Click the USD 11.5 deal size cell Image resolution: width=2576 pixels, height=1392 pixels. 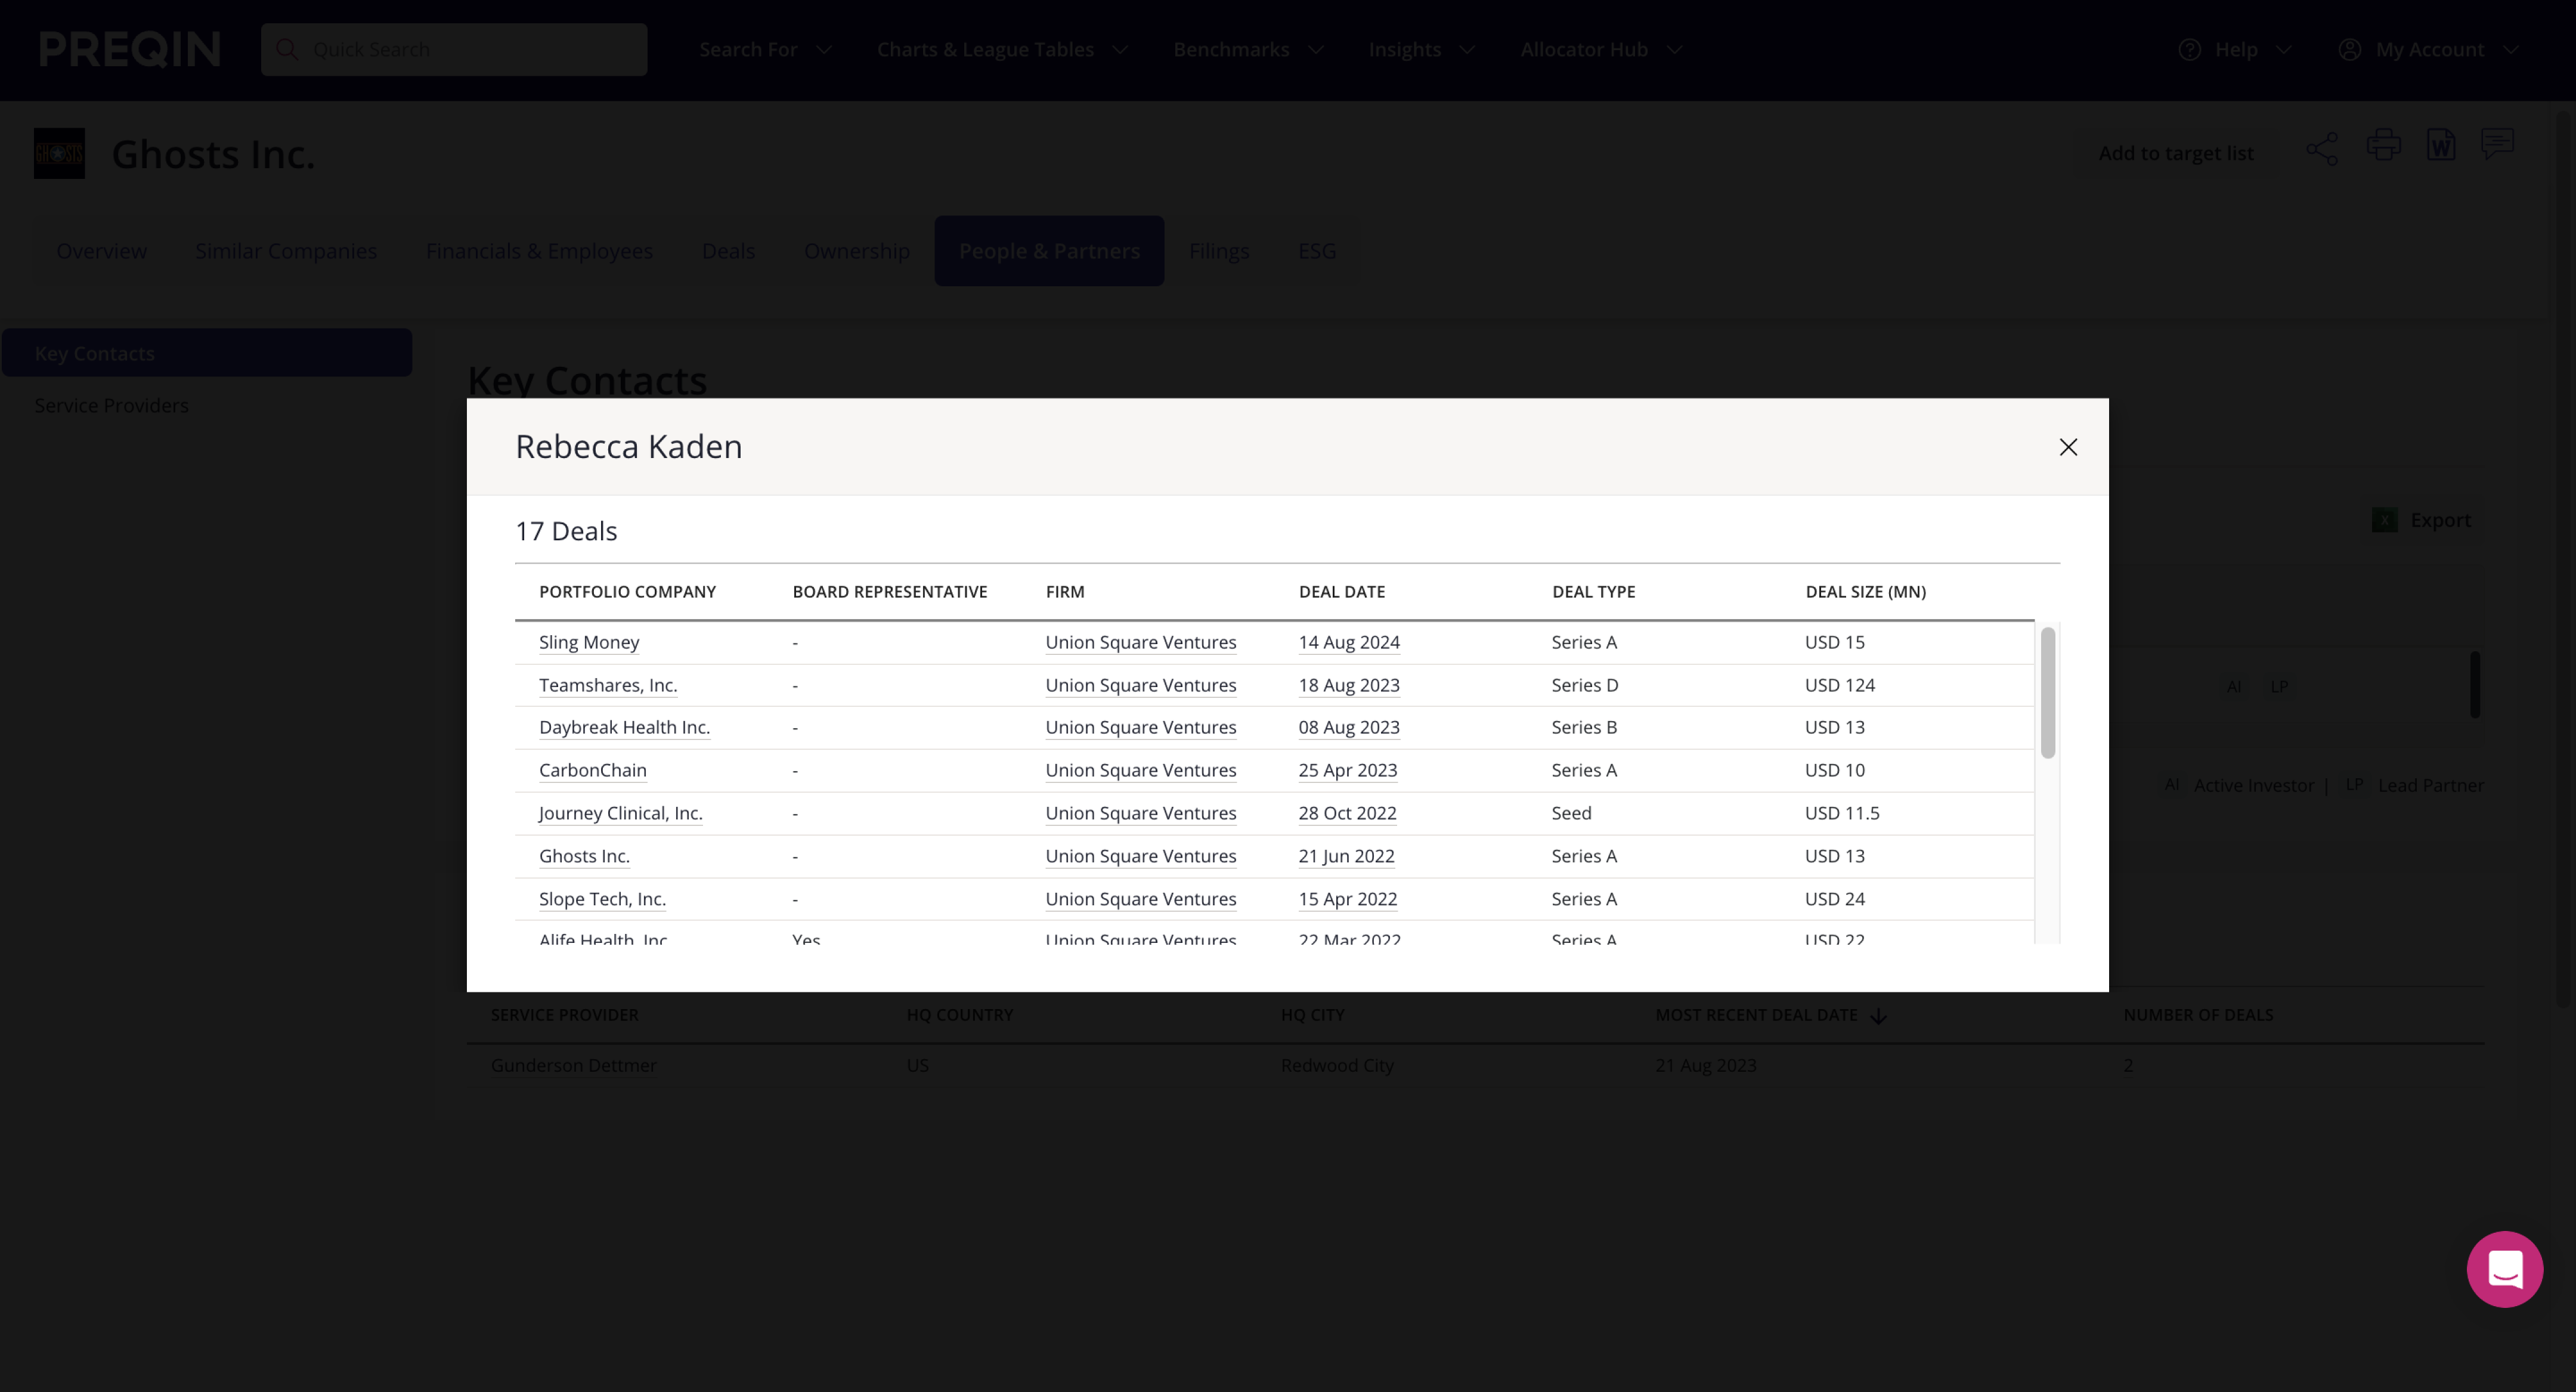coord(1842,813)
